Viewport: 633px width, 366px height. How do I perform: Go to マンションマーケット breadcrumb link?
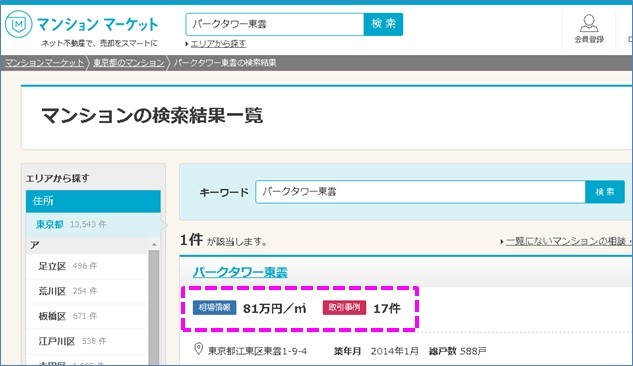click(44, 63)
